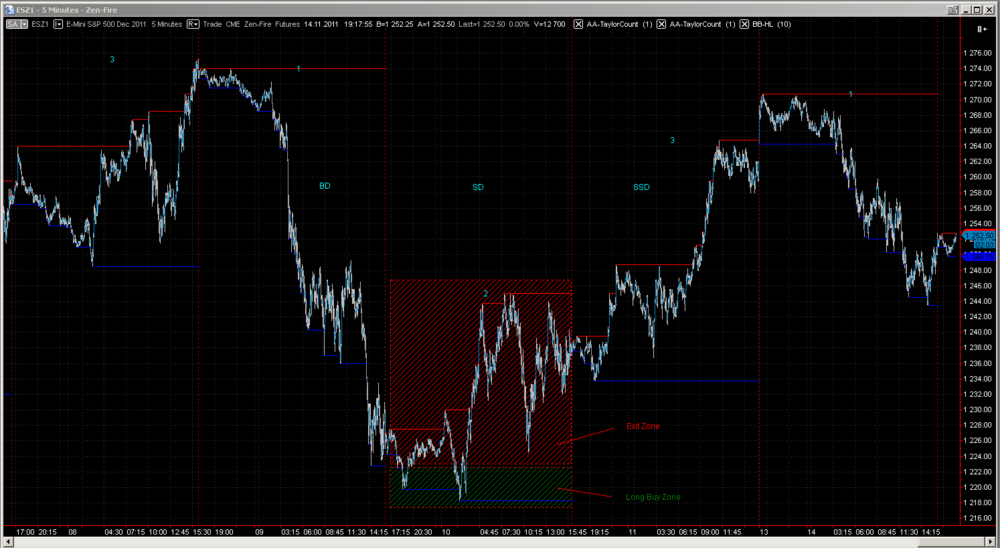Uncheck the second AA-TaylorCount indicator box
This screenshot has height=548, width=1000.
(661, 24)
